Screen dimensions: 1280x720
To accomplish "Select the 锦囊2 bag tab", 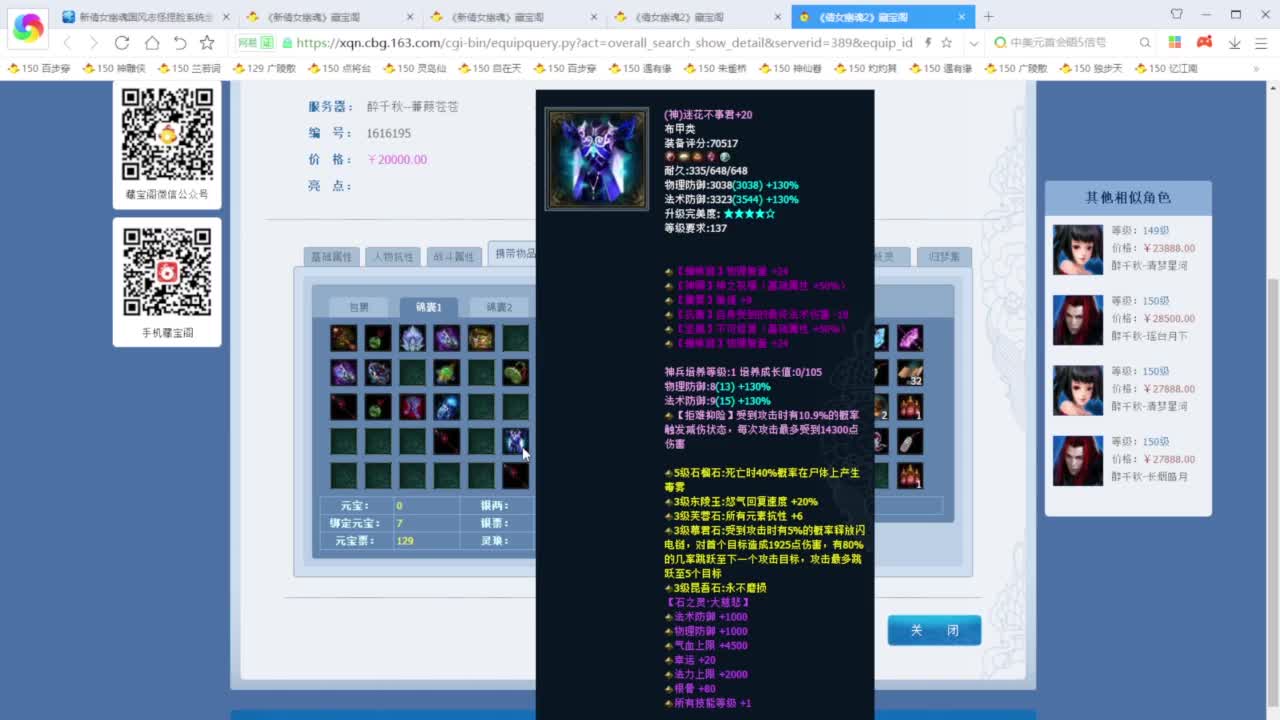I will tap(498, 307).
